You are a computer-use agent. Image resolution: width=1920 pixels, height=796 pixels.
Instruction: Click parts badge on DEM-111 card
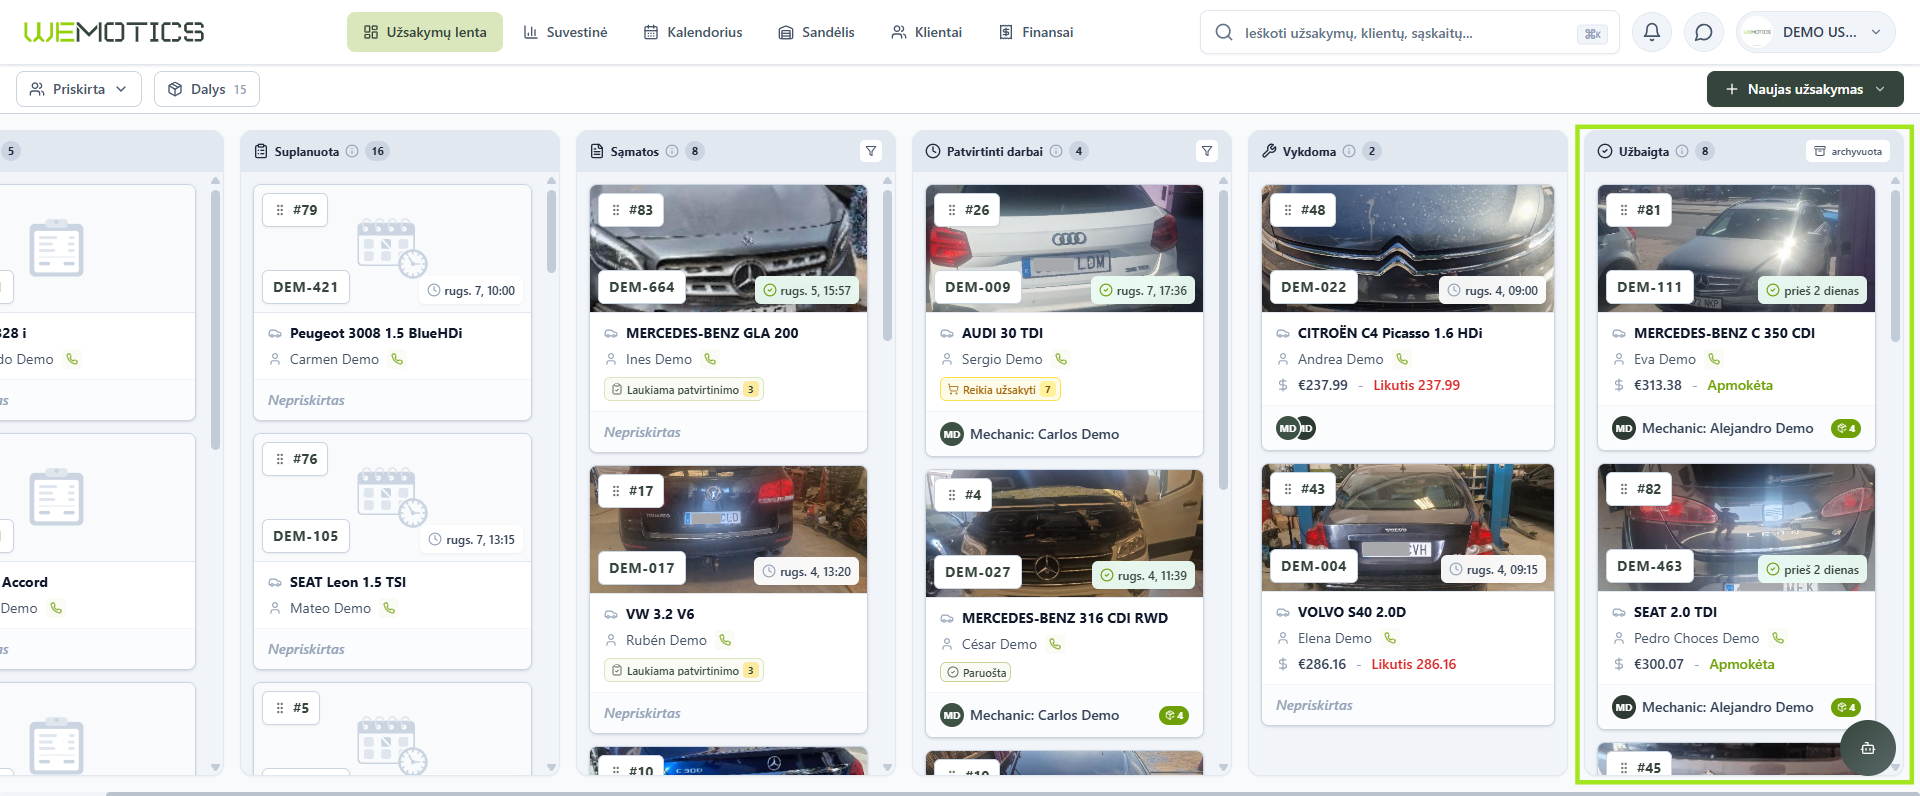coord(1845,429)
